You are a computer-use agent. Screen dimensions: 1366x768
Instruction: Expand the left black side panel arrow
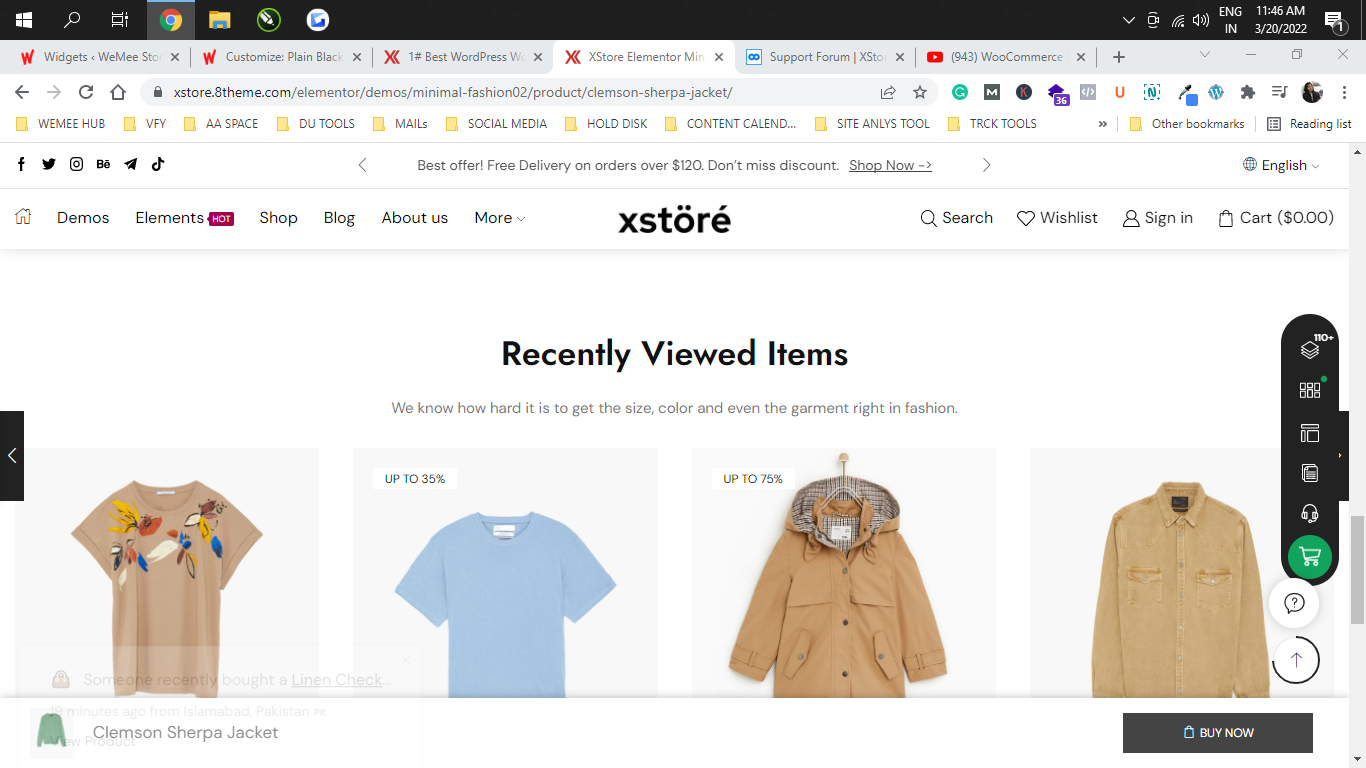tap(12, 456)
